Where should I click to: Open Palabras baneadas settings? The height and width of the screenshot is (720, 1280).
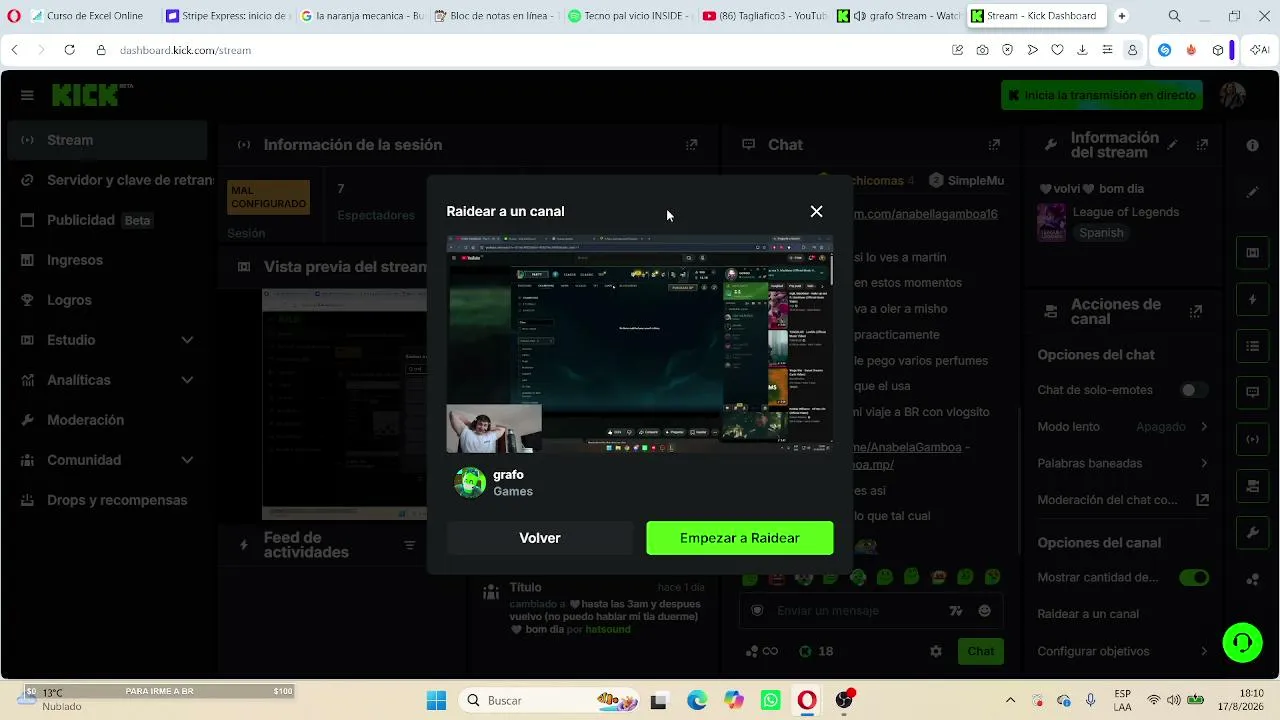click(1123, 464)
